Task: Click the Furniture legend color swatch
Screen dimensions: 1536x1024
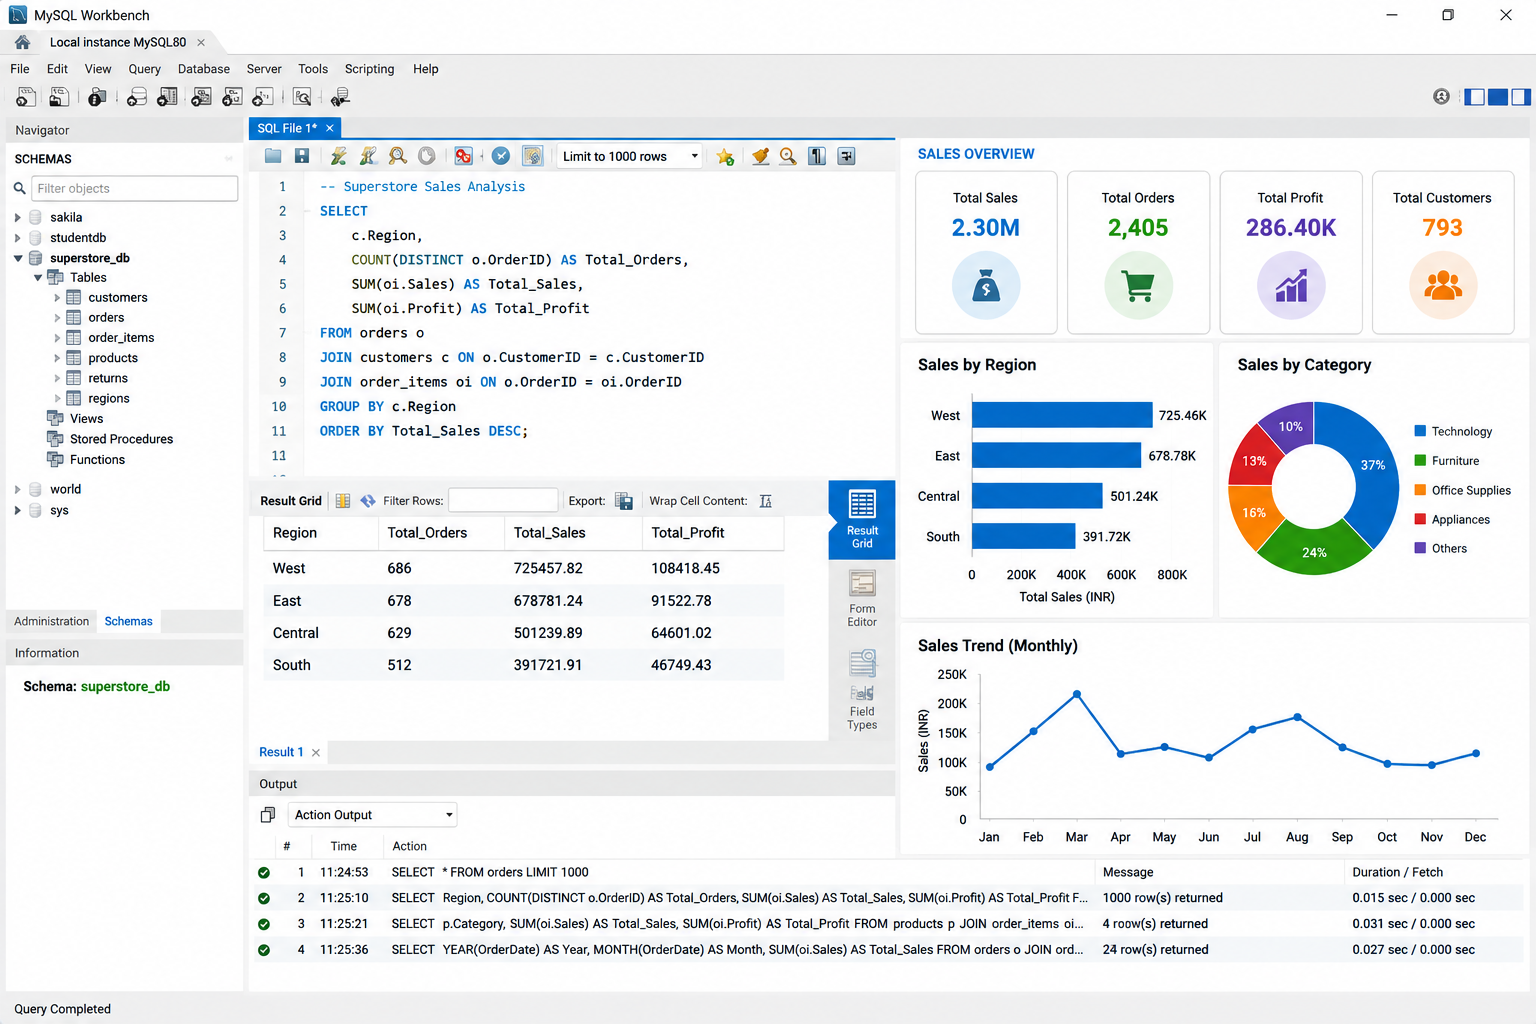Action: (1420, 460)
